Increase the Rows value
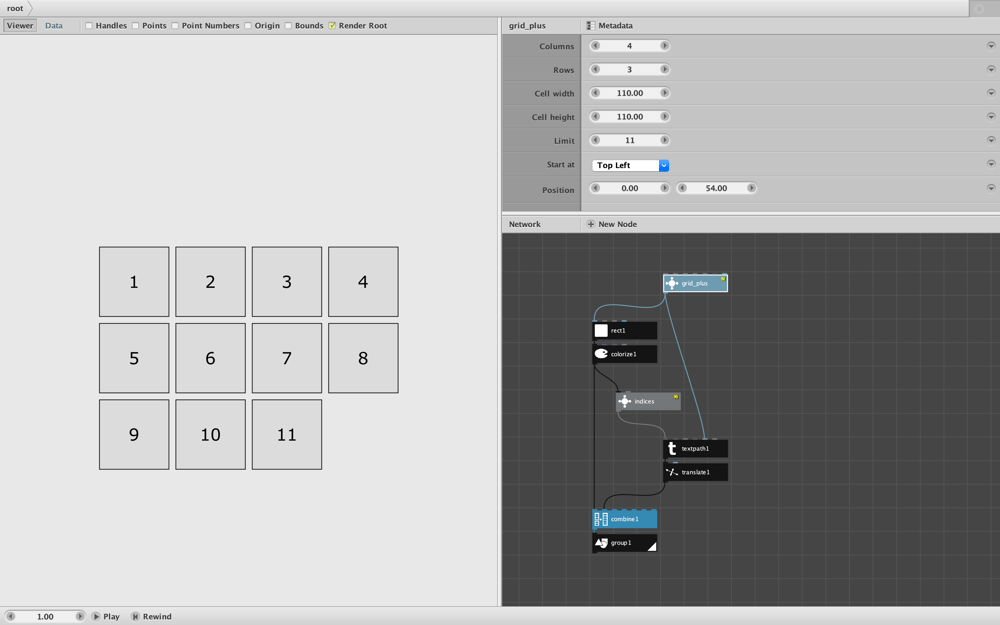The image size is (1000, 625). (664, 69)
